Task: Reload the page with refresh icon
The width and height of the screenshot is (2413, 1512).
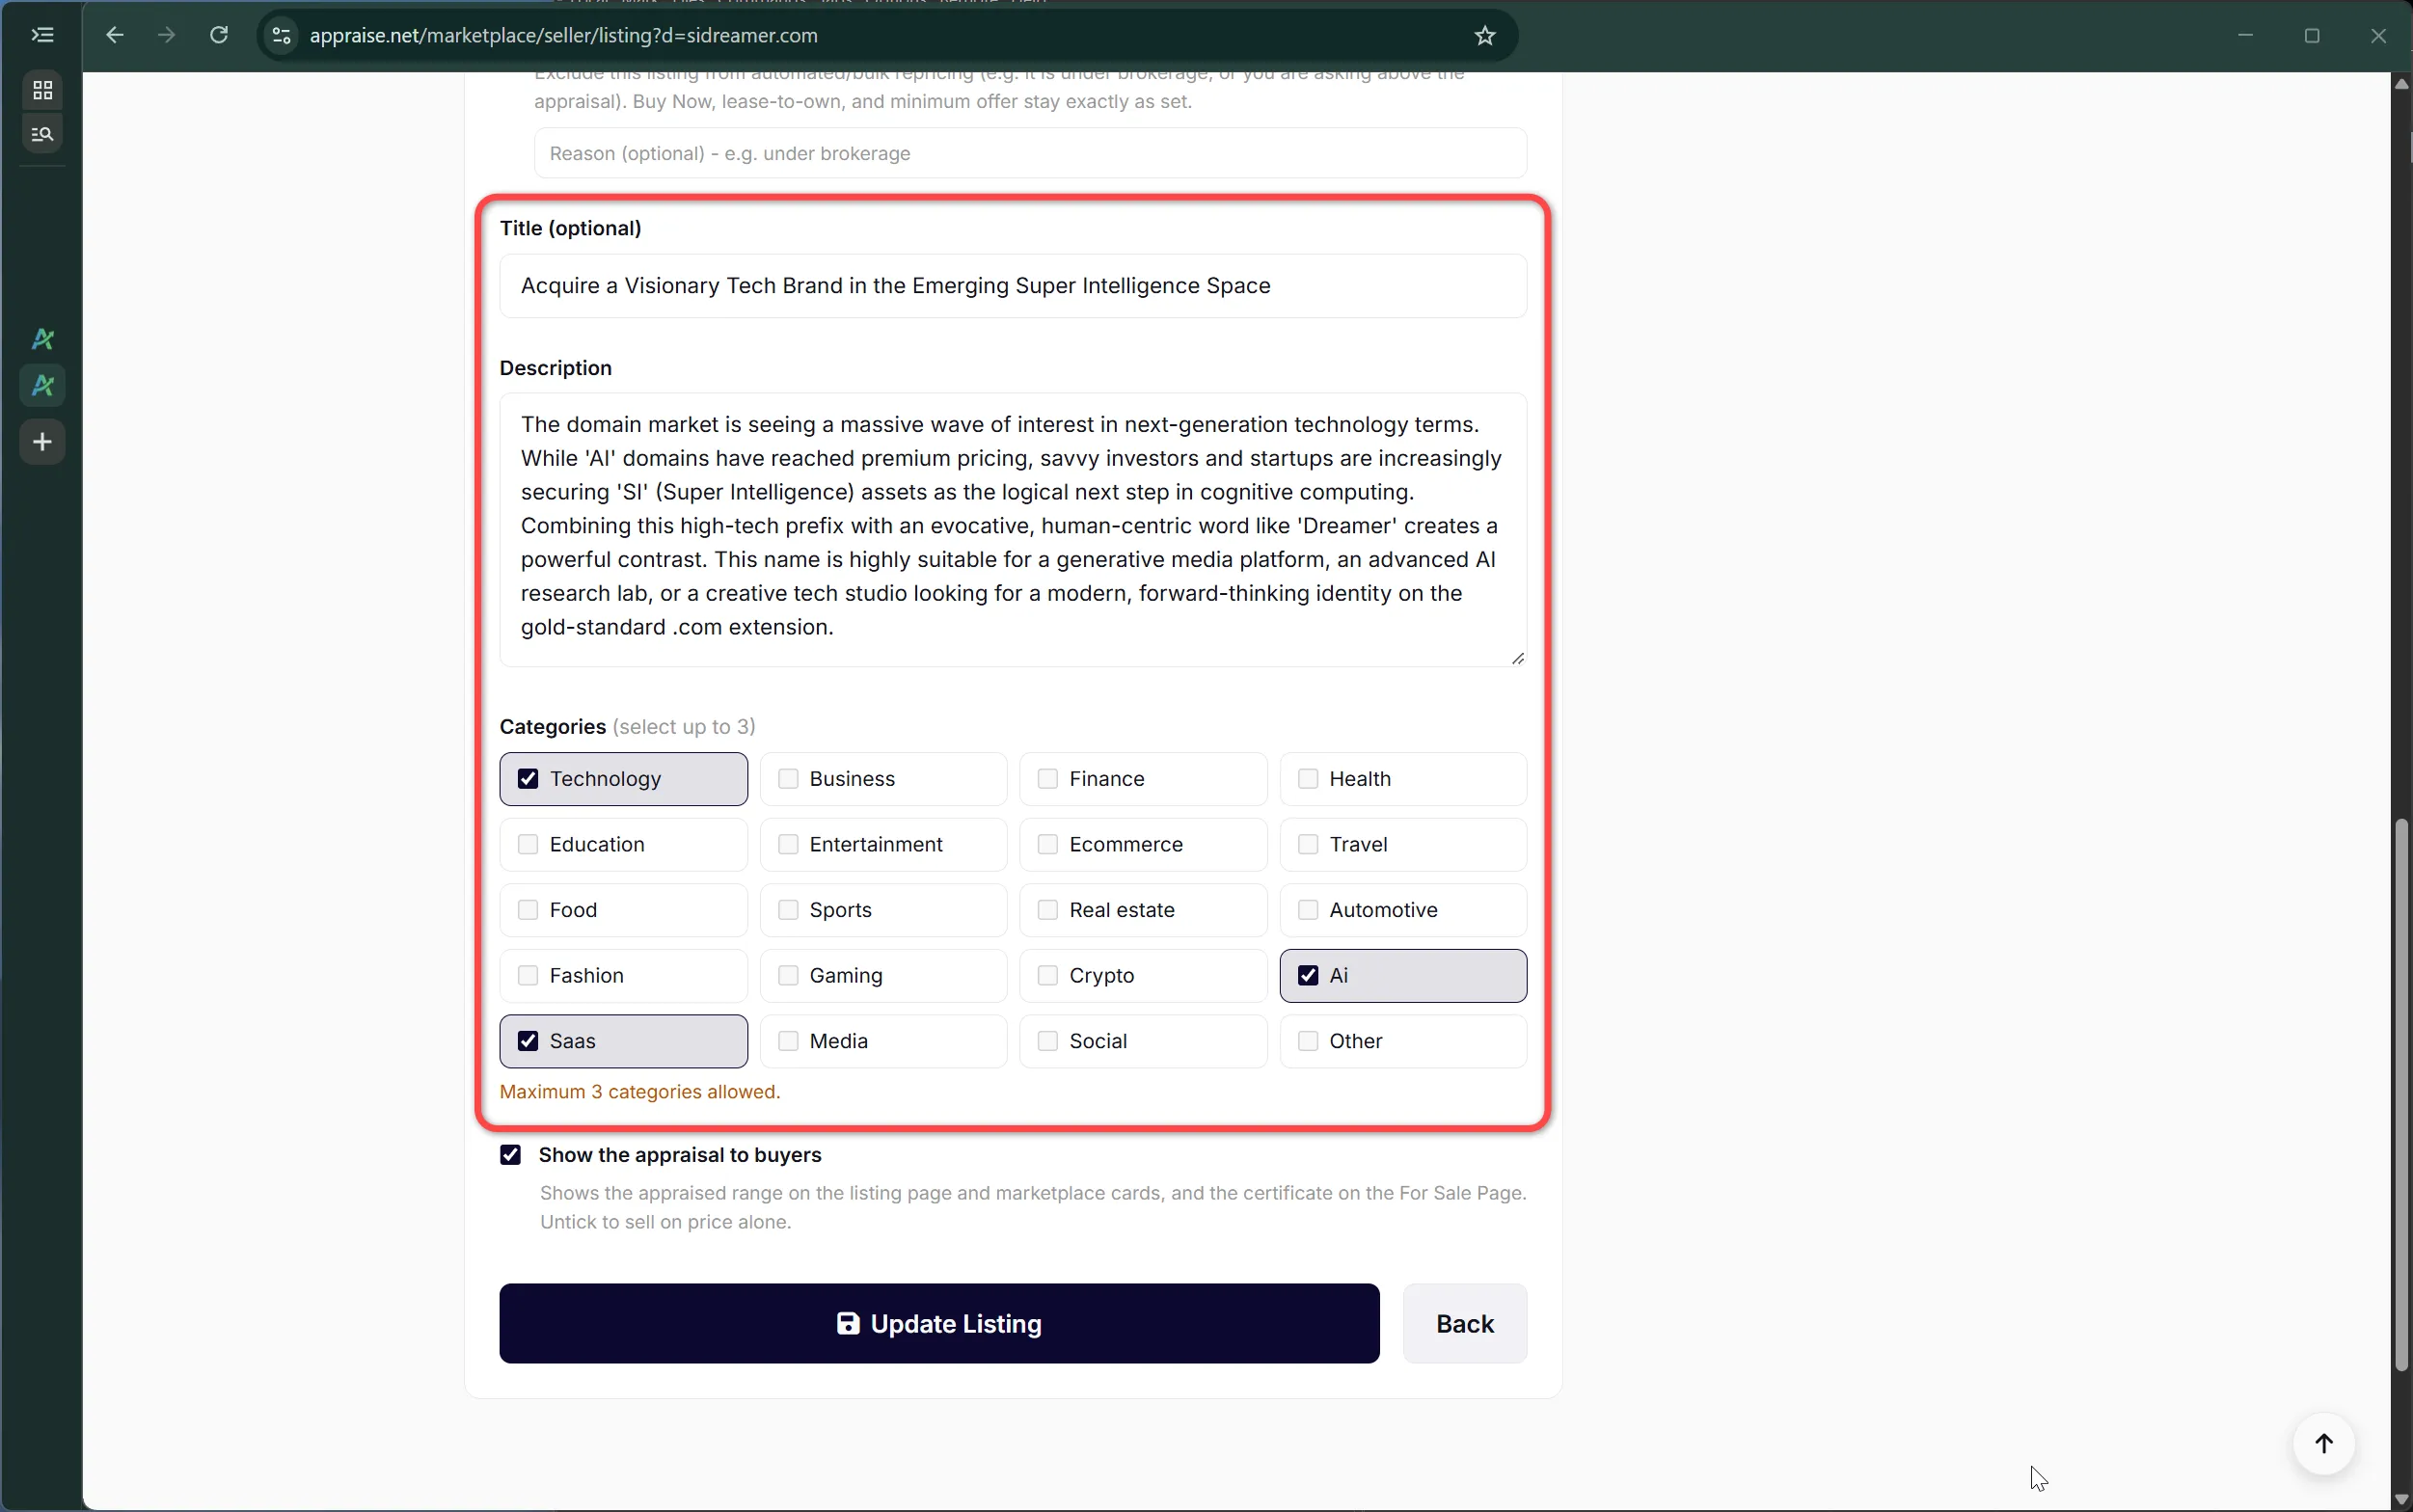Action: (219, 36)
